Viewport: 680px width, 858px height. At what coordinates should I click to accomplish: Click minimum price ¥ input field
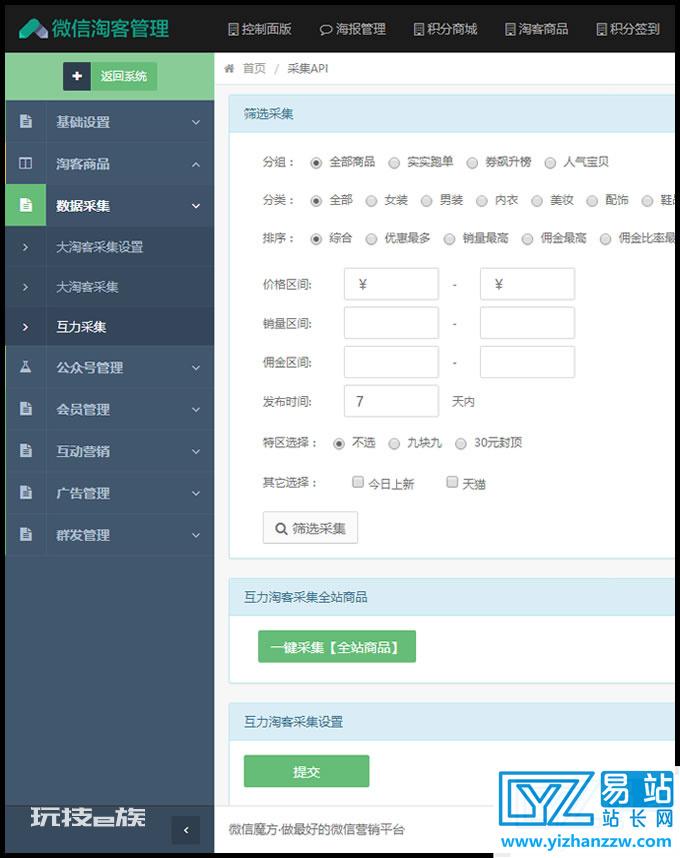click(391, 284)
